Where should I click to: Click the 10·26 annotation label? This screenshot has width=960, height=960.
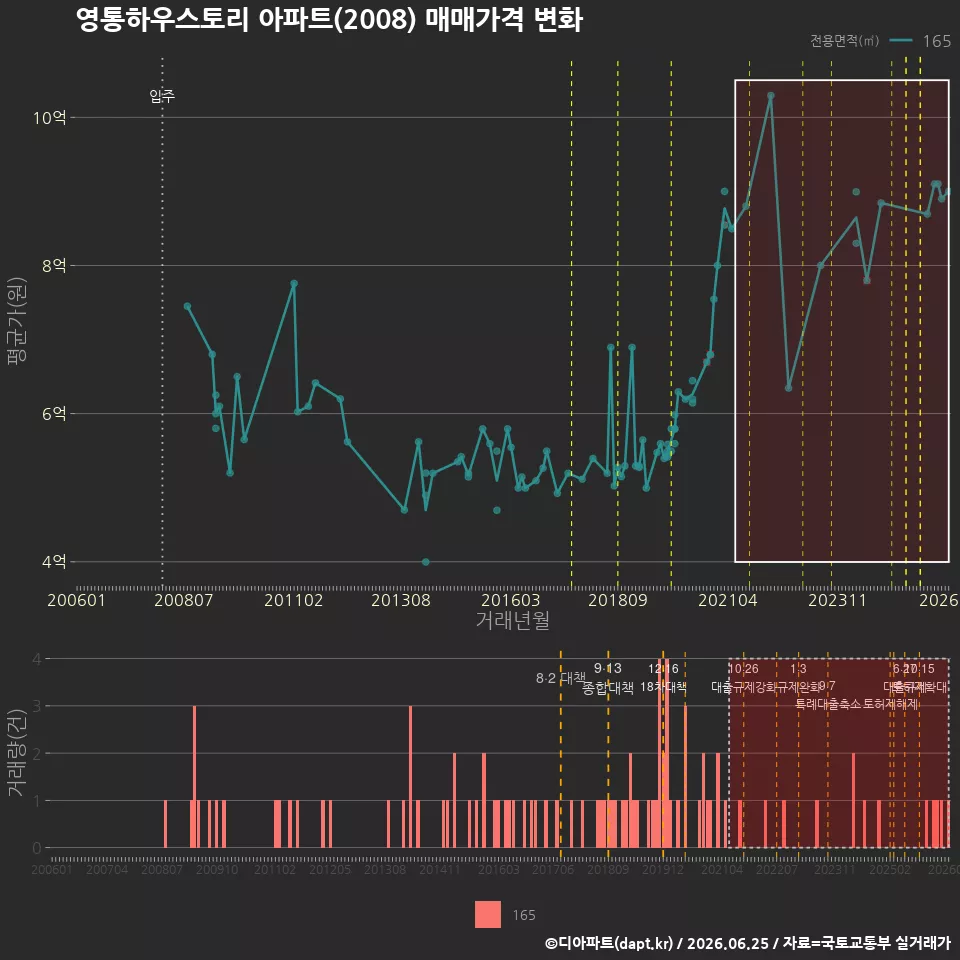point(743,669)
